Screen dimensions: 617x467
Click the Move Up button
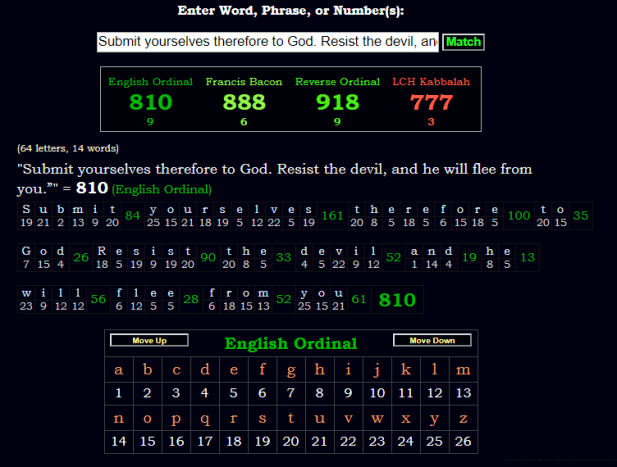point(147,341)
